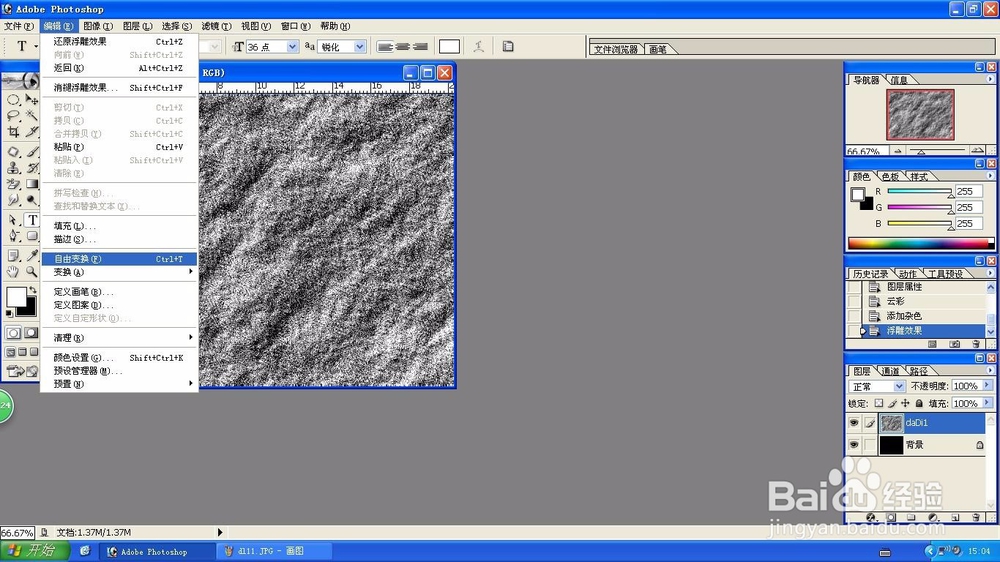Select the Pen tool
Image resolution: width=1000 pixels, height=562 pixels.
point(13,236)
